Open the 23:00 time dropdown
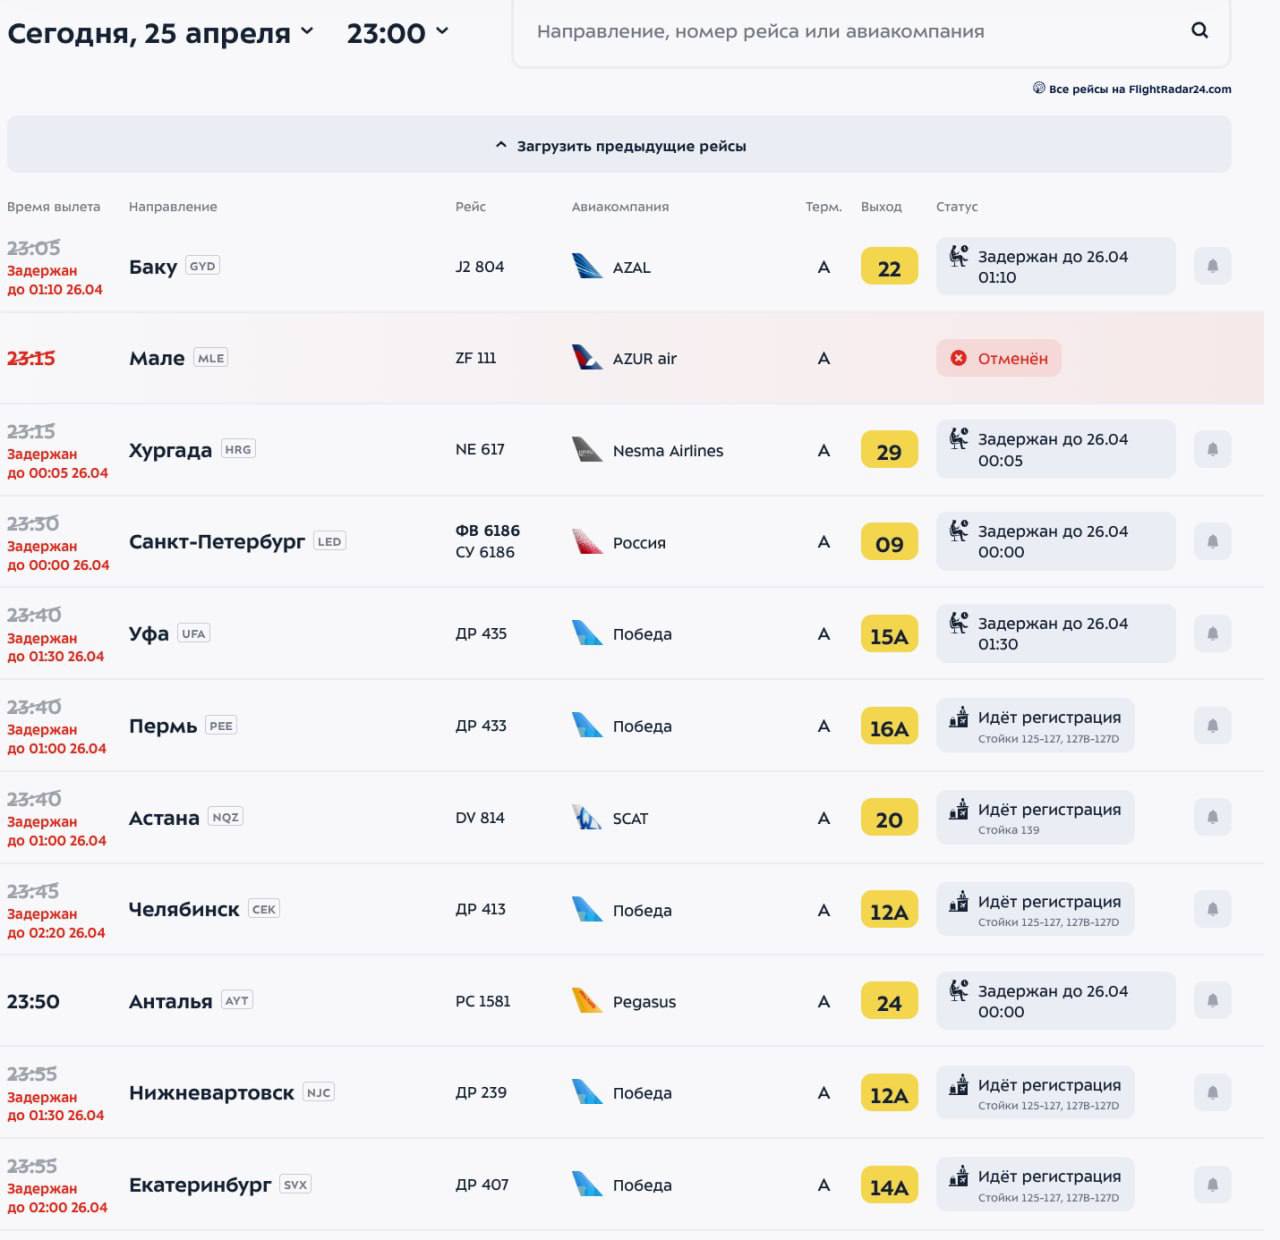Viewport: 1280px width, 1240px height. (397, 33)
